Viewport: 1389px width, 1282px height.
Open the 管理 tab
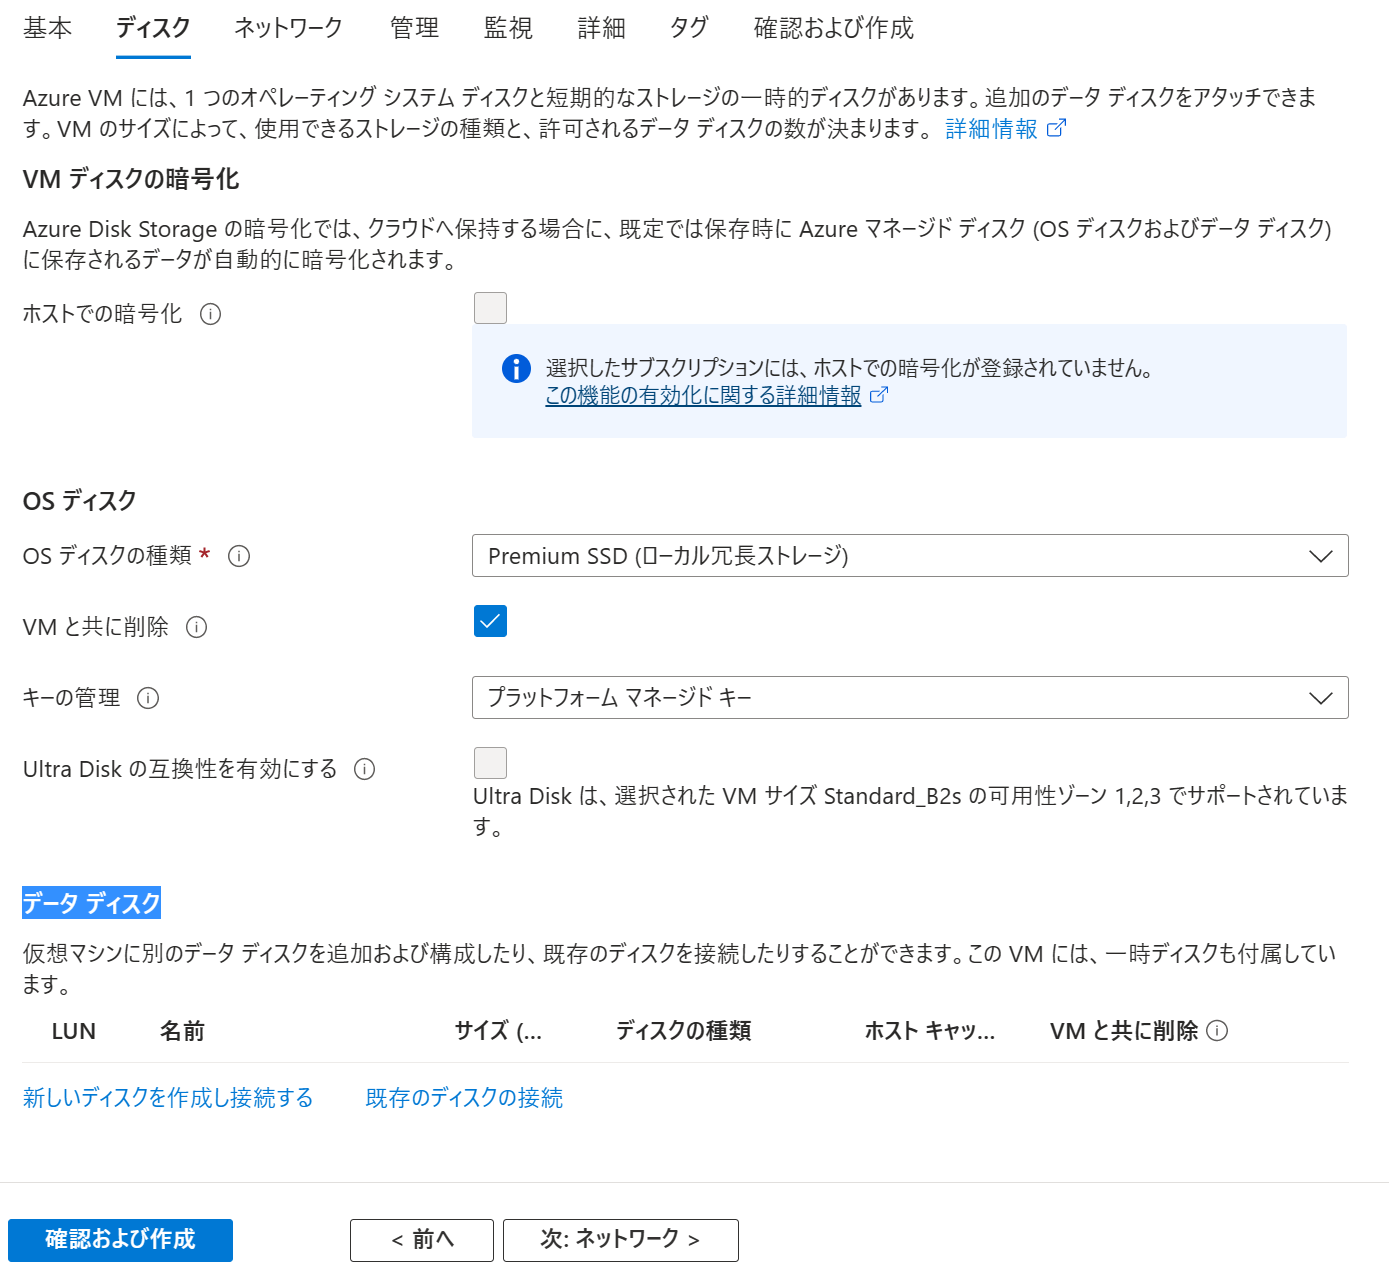tap(414, 28)
